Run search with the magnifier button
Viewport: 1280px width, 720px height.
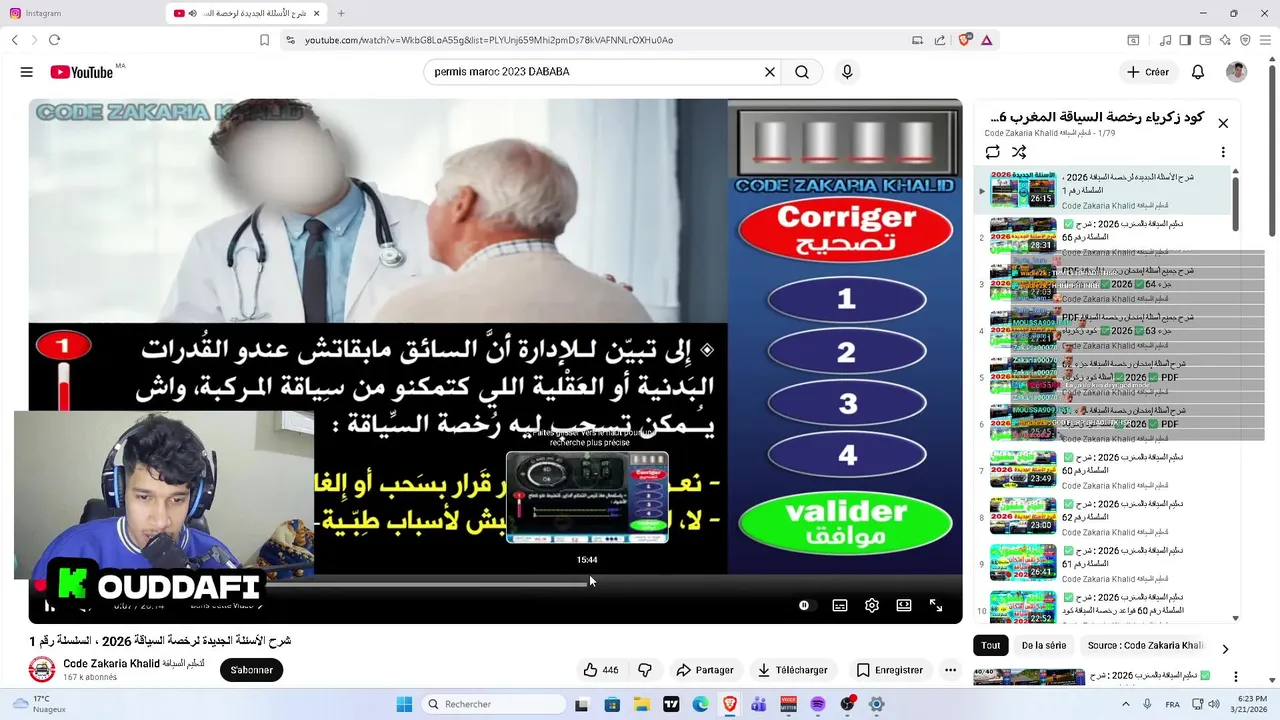tap(802, 72)
